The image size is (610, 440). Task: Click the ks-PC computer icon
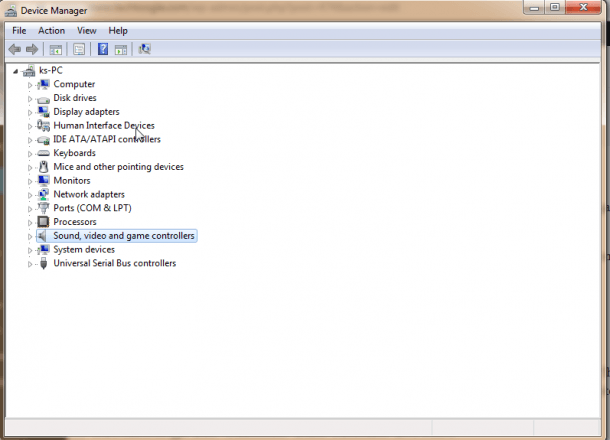click(x=29, y=71)
